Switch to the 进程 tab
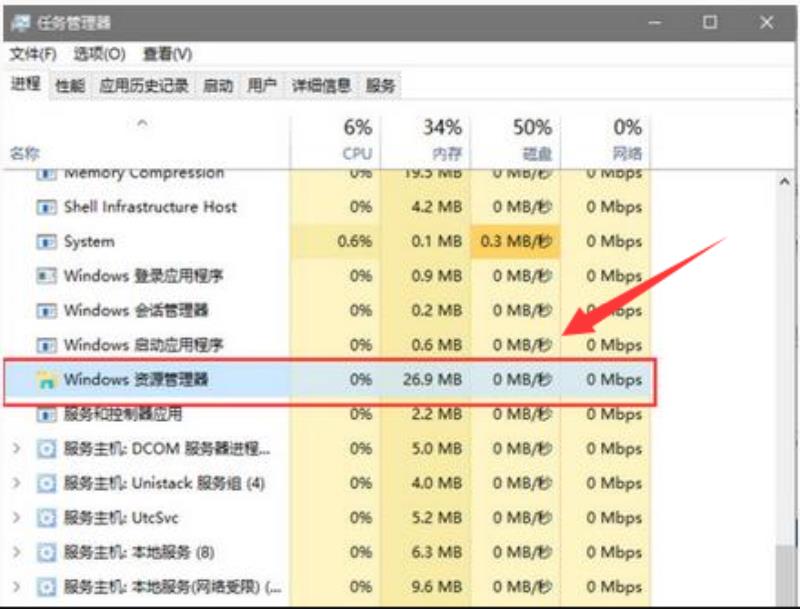This screenshot has width=800, height=609. (x=26, y=84)
